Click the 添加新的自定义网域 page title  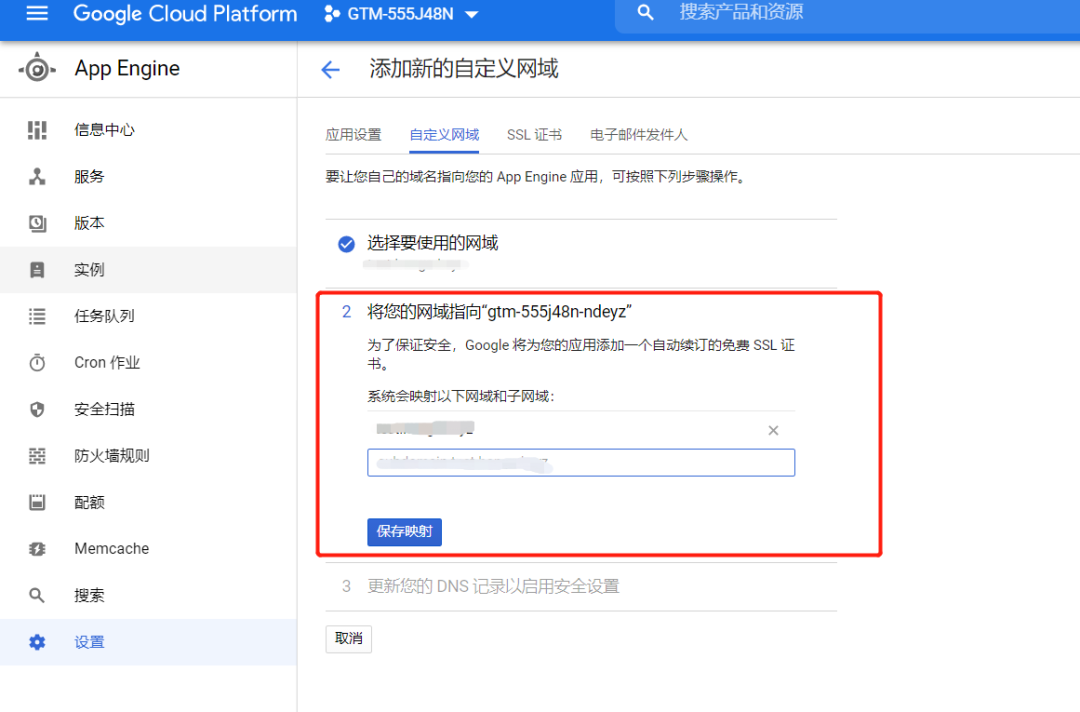pyautogui.click(x=464, y=69)
